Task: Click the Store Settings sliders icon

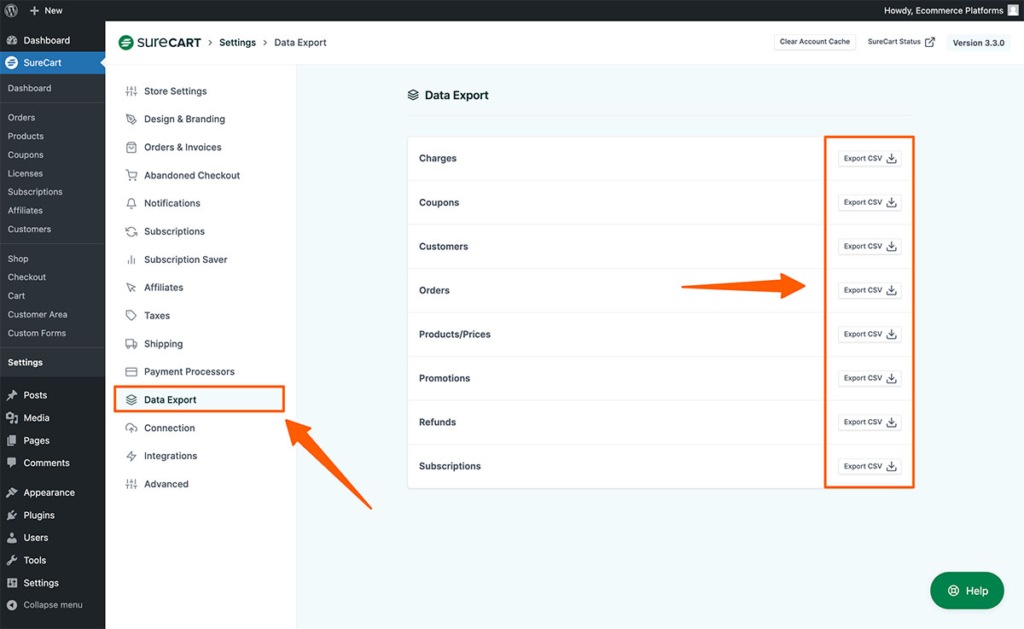Action: tap(131, 91)
